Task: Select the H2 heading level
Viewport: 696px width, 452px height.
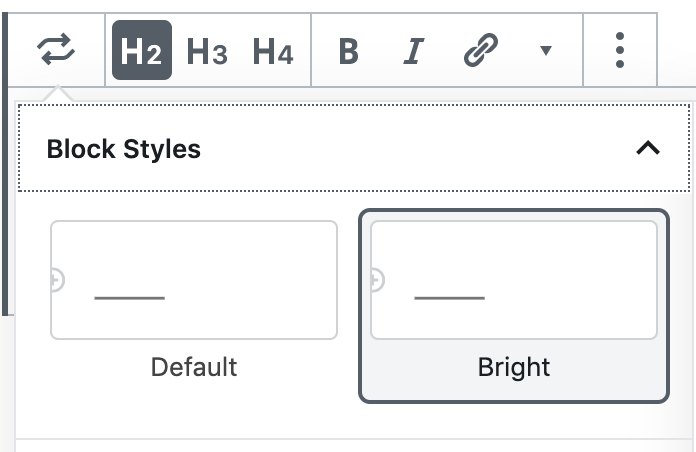Action: (x=141, y=51)
